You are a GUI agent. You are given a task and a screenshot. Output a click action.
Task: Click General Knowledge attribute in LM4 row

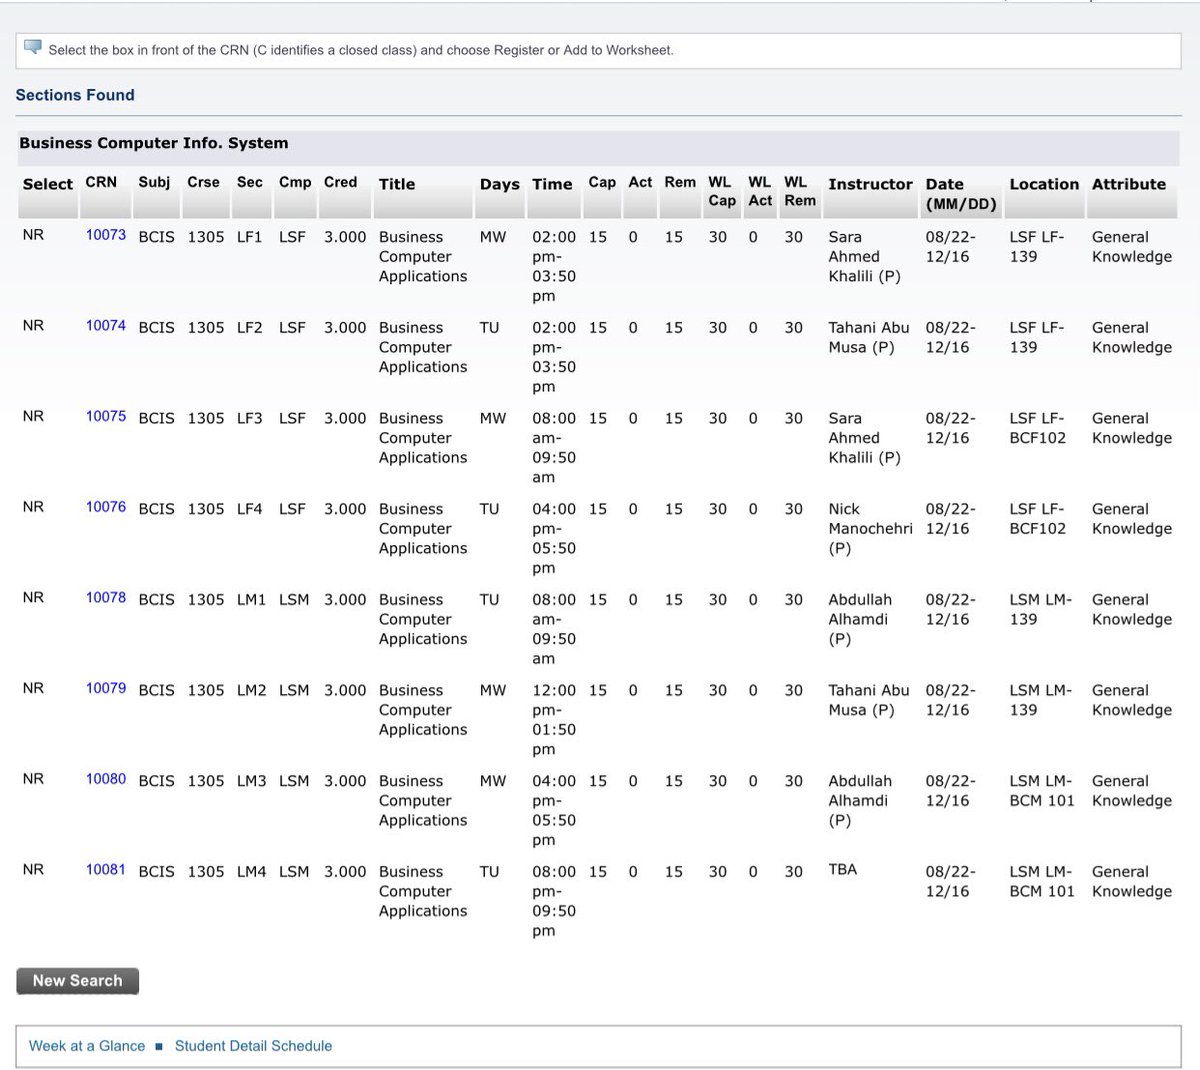point(1132,881)
